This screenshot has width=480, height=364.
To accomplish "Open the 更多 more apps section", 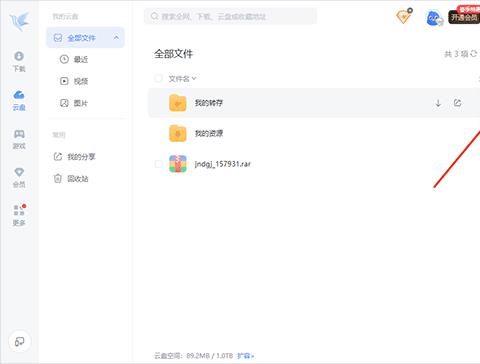I will tap(19, 215).
